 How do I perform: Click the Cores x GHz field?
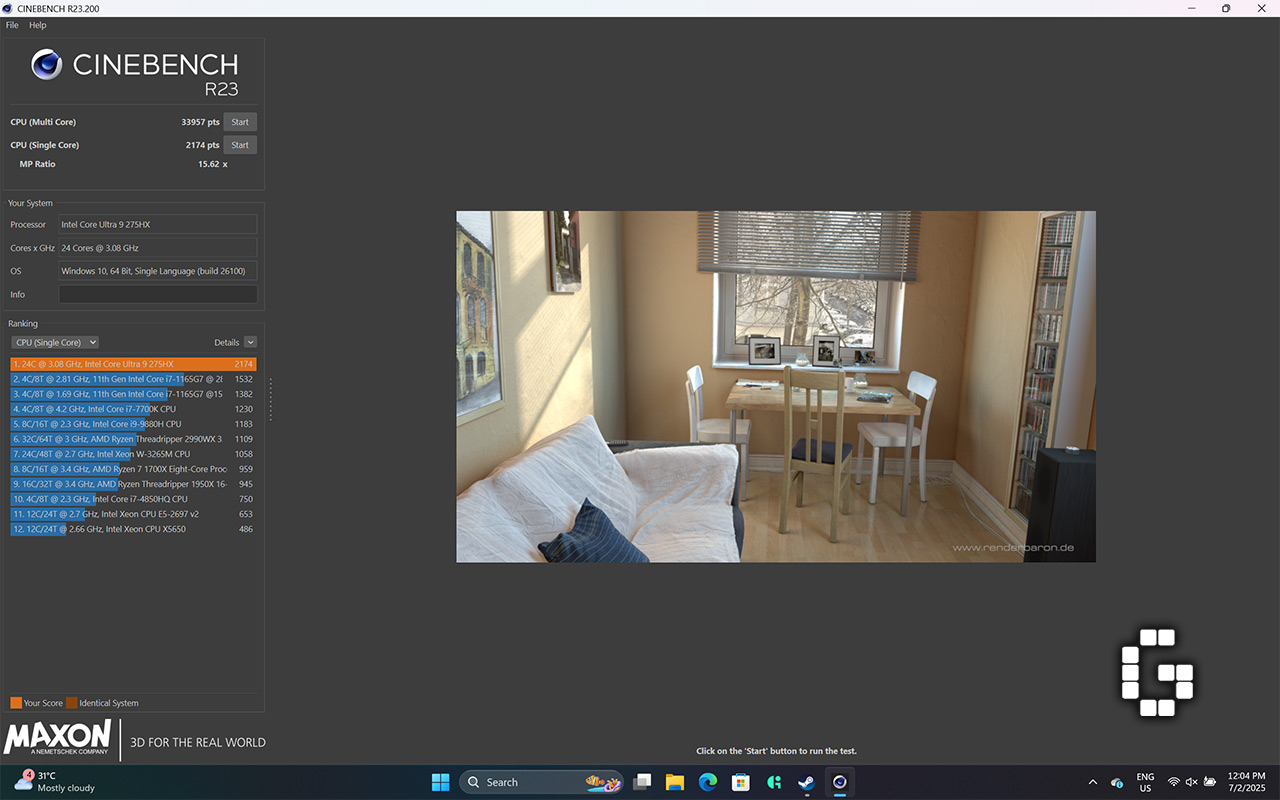pyautogui.click(x=158, y=247)
